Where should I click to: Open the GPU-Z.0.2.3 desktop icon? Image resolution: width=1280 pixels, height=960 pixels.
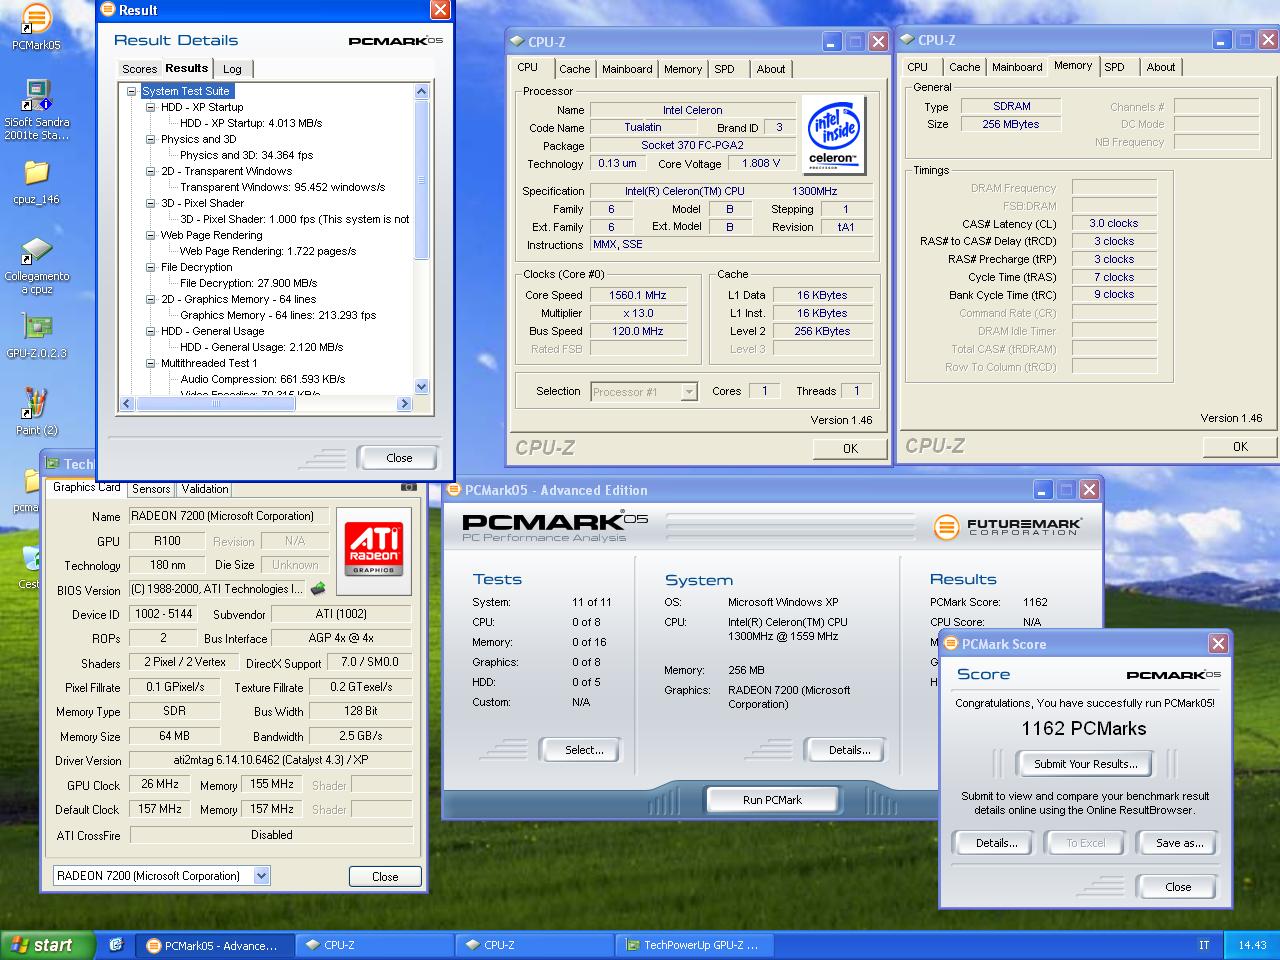[x=36, y=327]
